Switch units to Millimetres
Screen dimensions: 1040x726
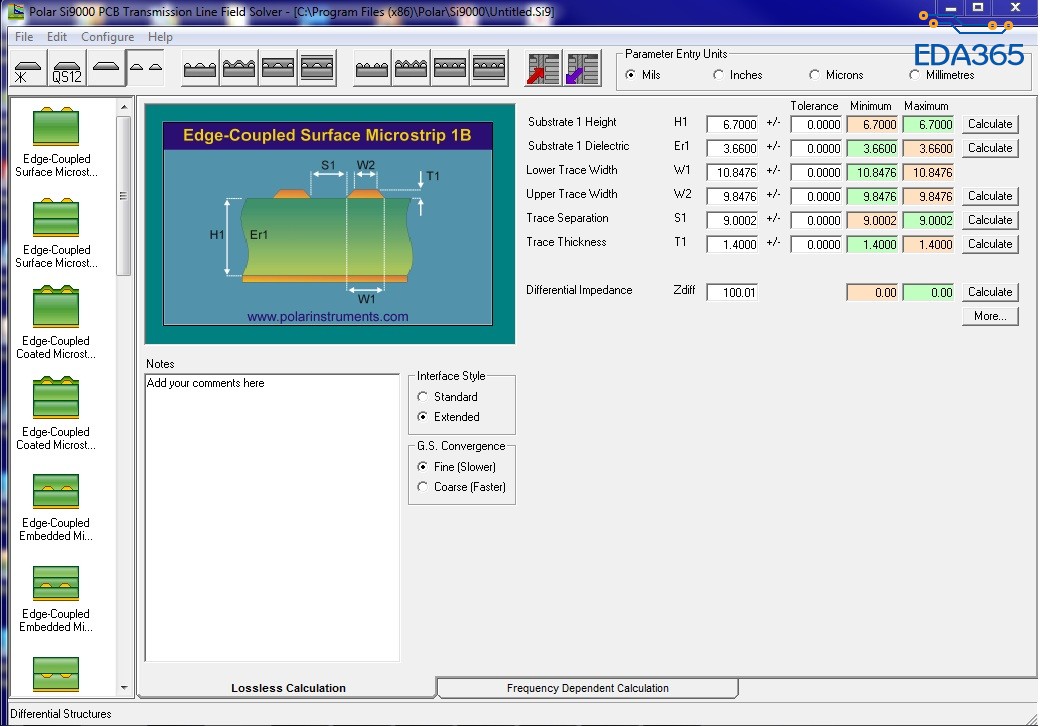click(915, 75)
